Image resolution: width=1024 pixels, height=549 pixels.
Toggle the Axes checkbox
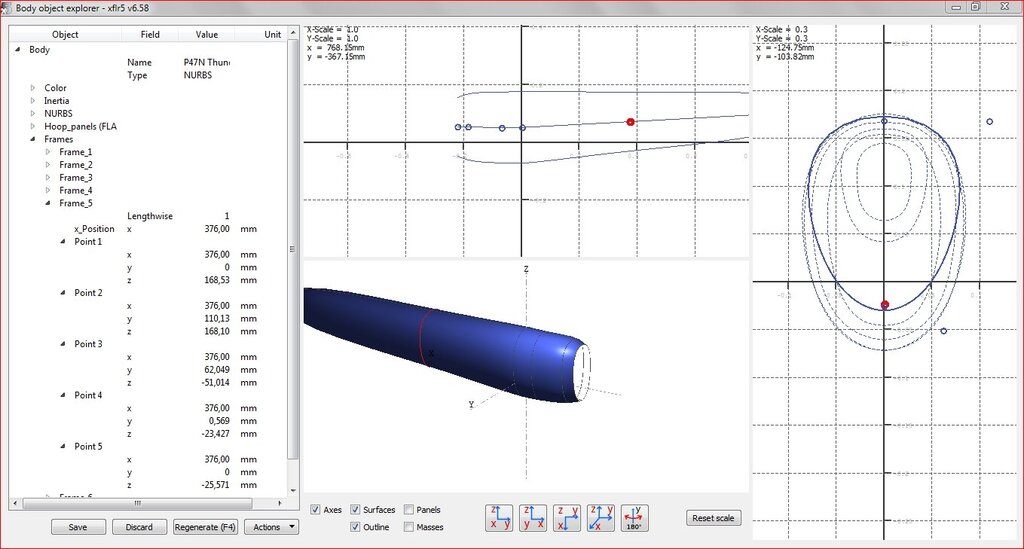click(317, 510)
